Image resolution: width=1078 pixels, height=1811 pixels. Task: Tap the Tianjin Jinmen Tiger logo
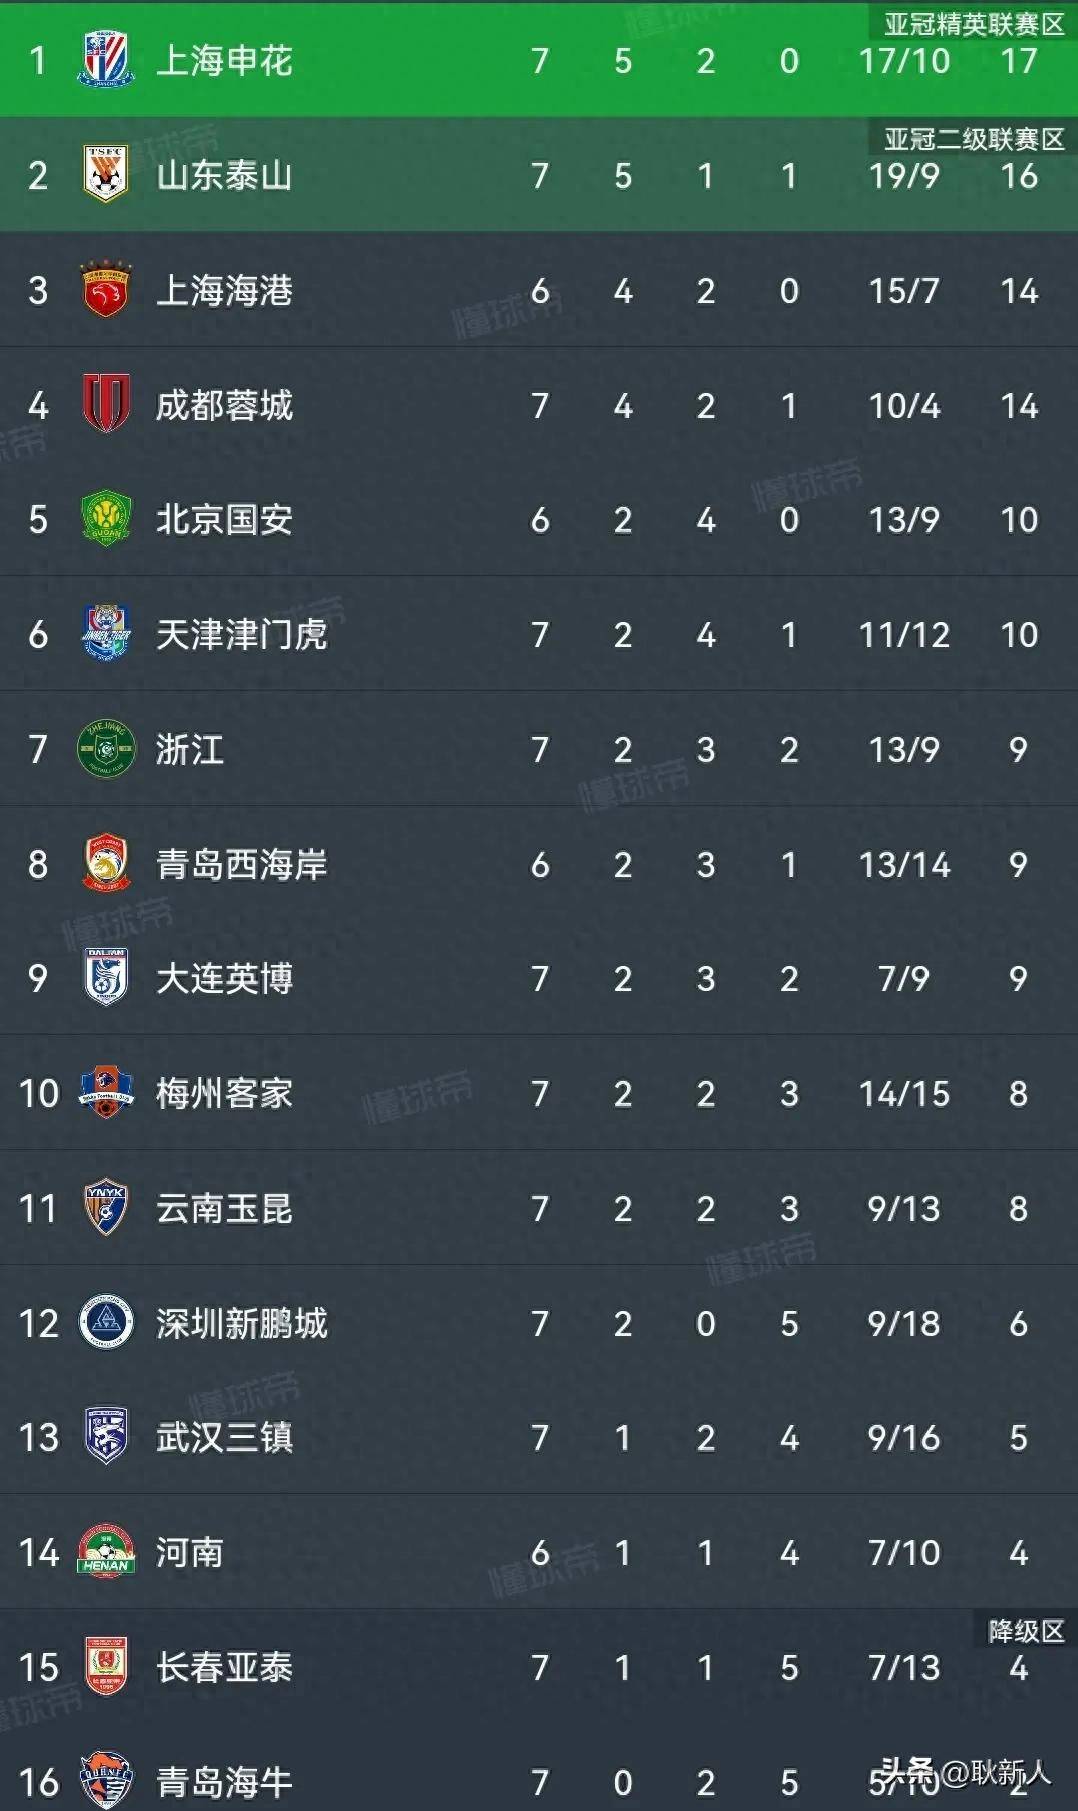(106, 634)
